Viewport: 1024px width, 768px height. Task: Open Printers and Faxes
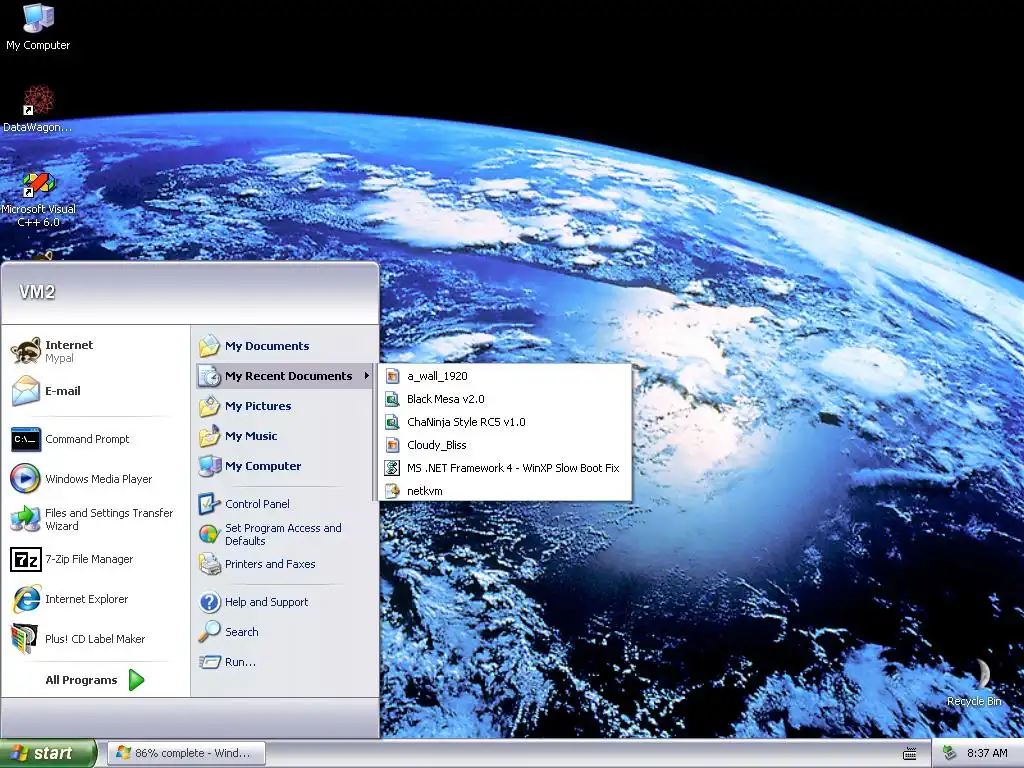[284, 564]
